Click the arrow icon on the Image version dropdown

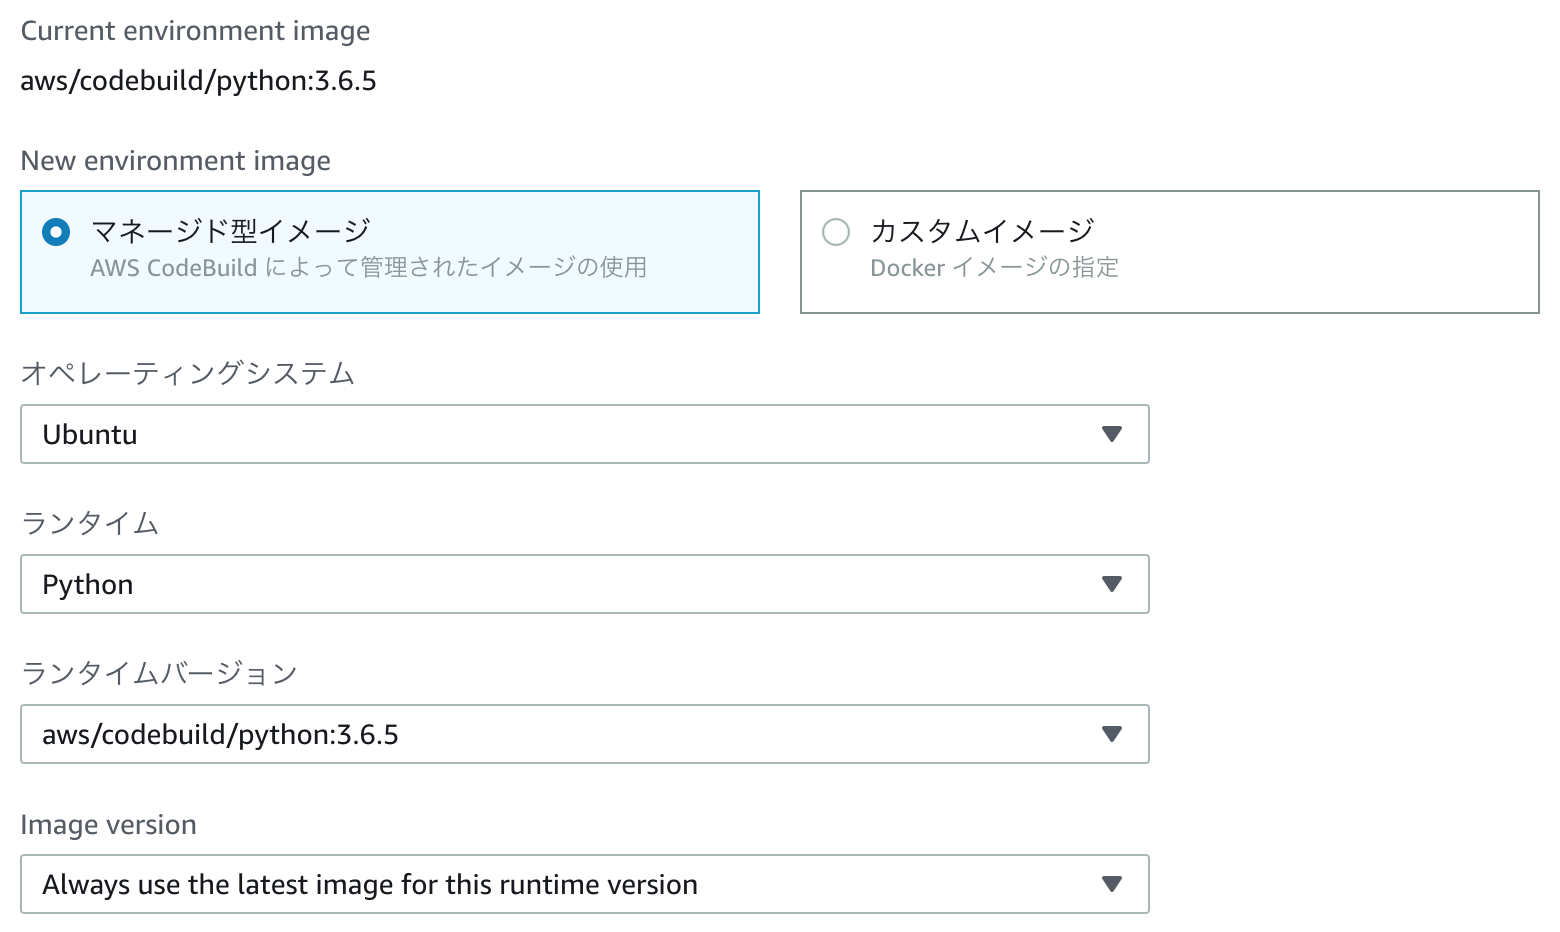pos(1111,884)
